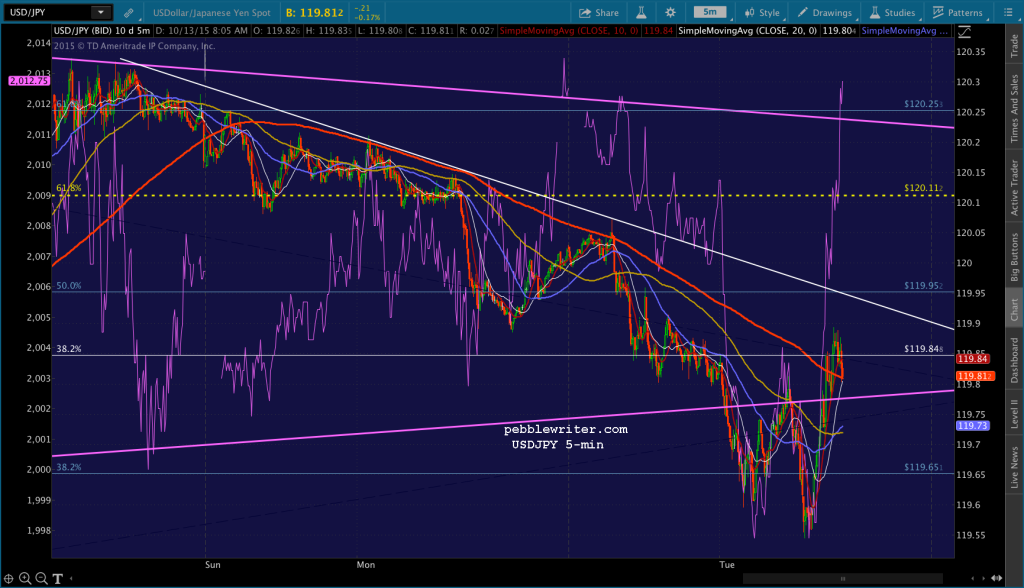Open the Drawings menu

825,12
